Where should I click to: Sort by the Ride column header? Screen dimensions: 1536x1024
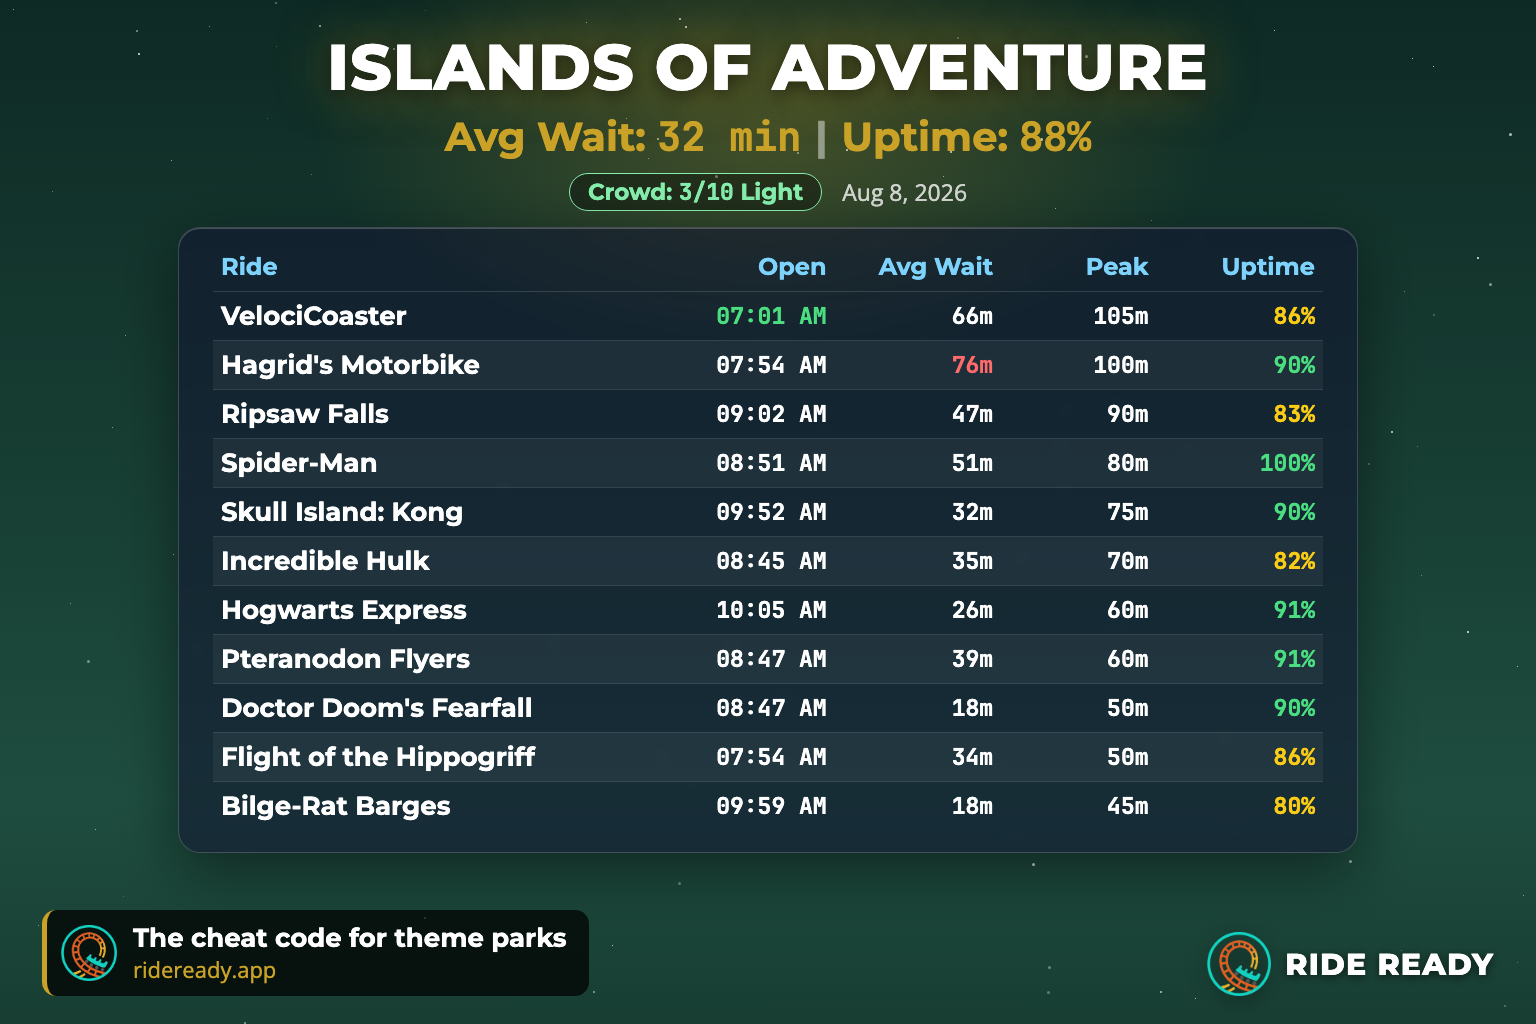tap(249, 267)
